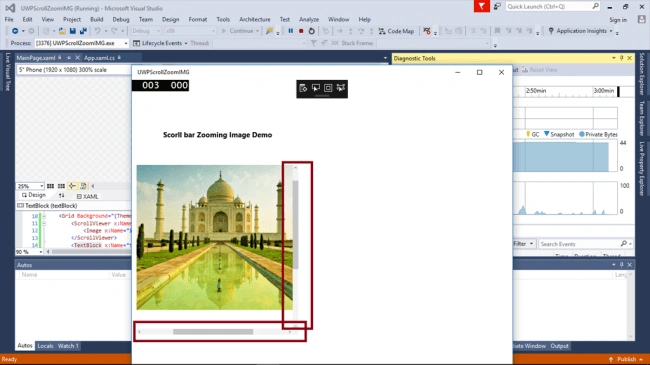Click the select element debug overlay icon
The height and width of the screenshot is (365, 650).
click(316, 88)
